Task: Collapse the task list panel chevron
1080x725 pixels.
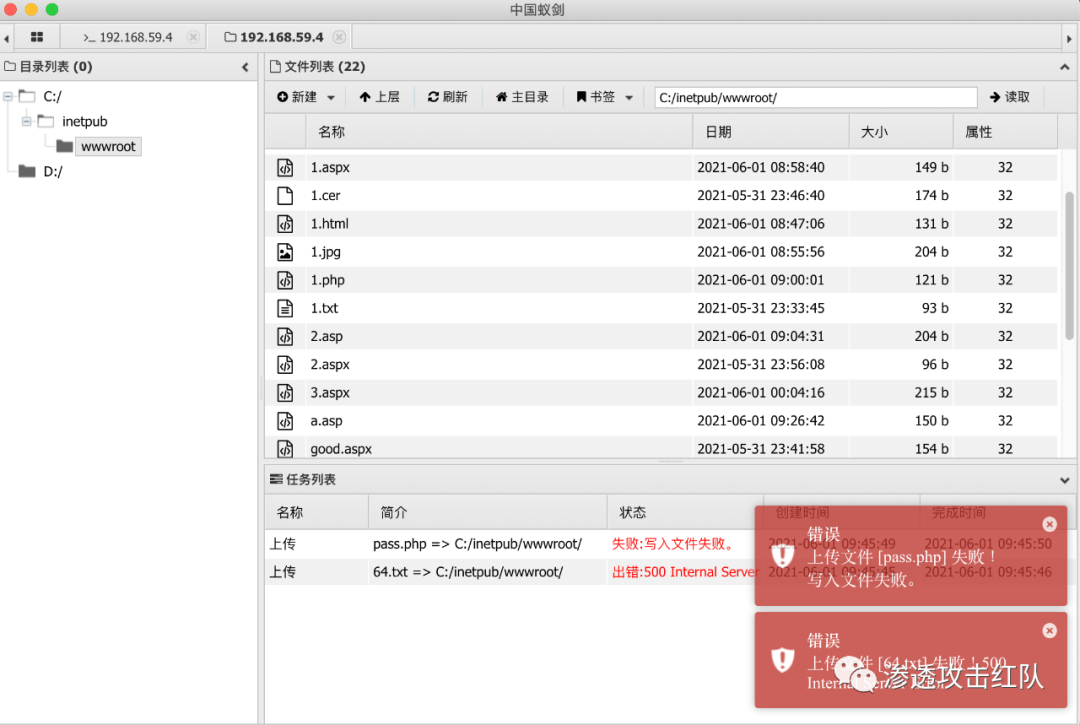Action: (1064, 480)
